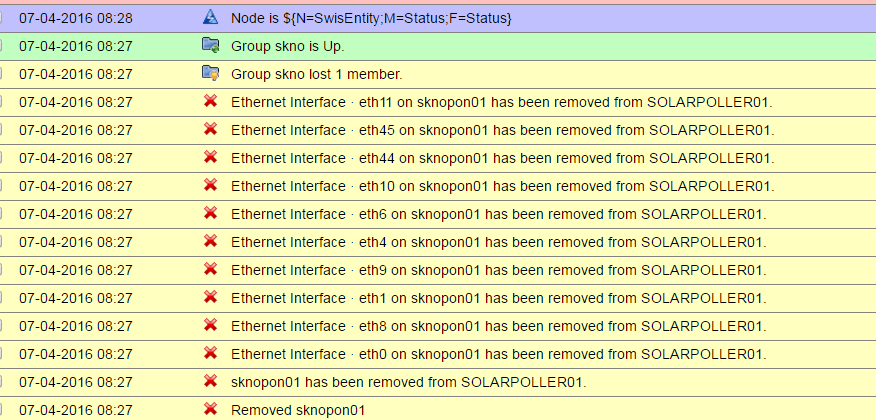Check the box on the eth9 removed row
The image size is (876, 420).
click(2, 269)
